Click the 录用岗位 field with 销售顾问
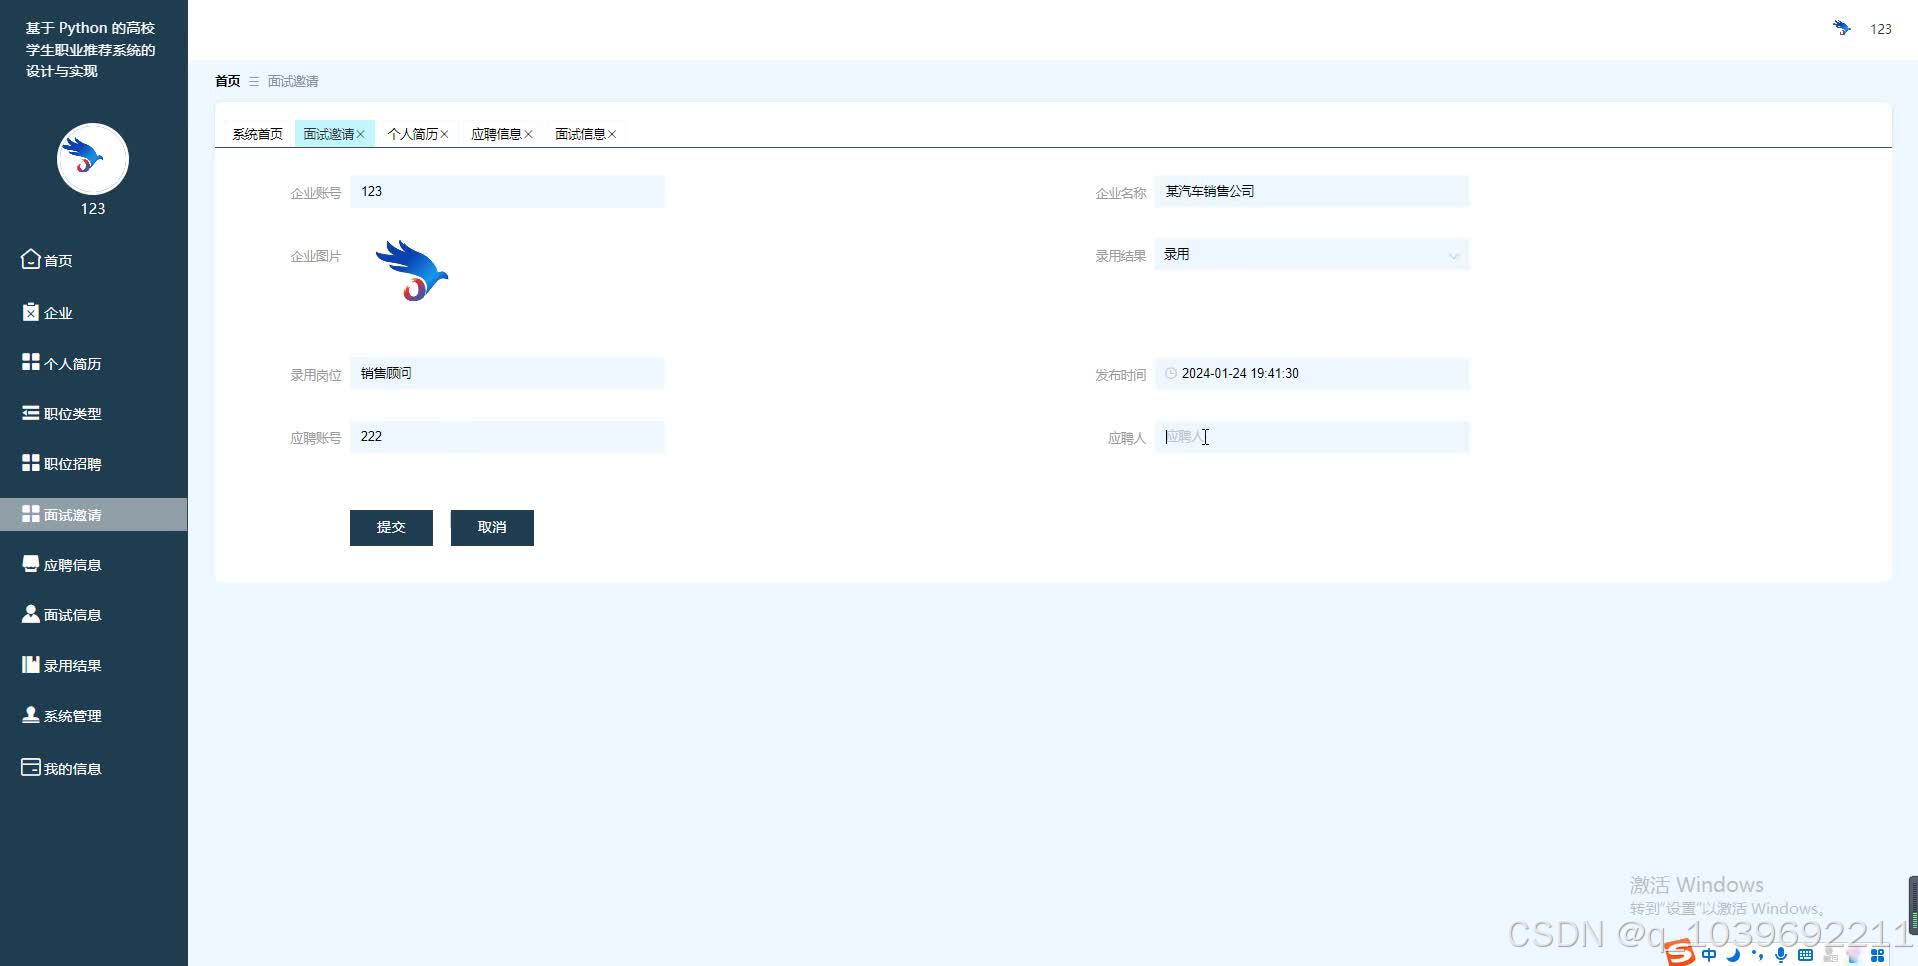Viewport: 1918px width, 966px height. pyautogui.click(x=507, y=373)
